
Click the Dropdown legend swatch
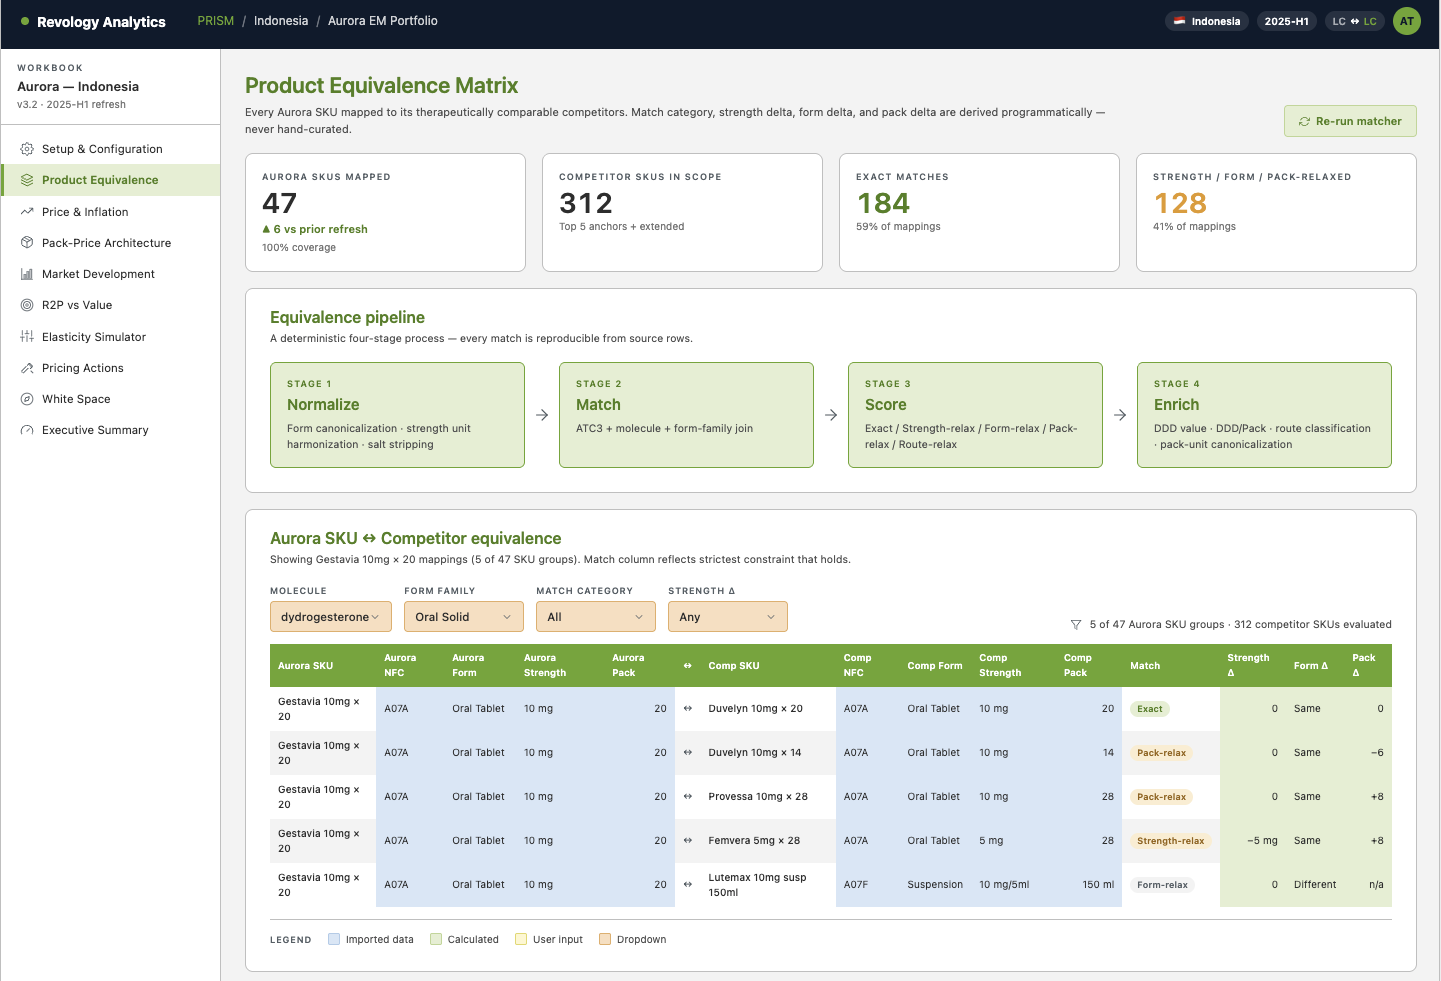click(605, 939)
